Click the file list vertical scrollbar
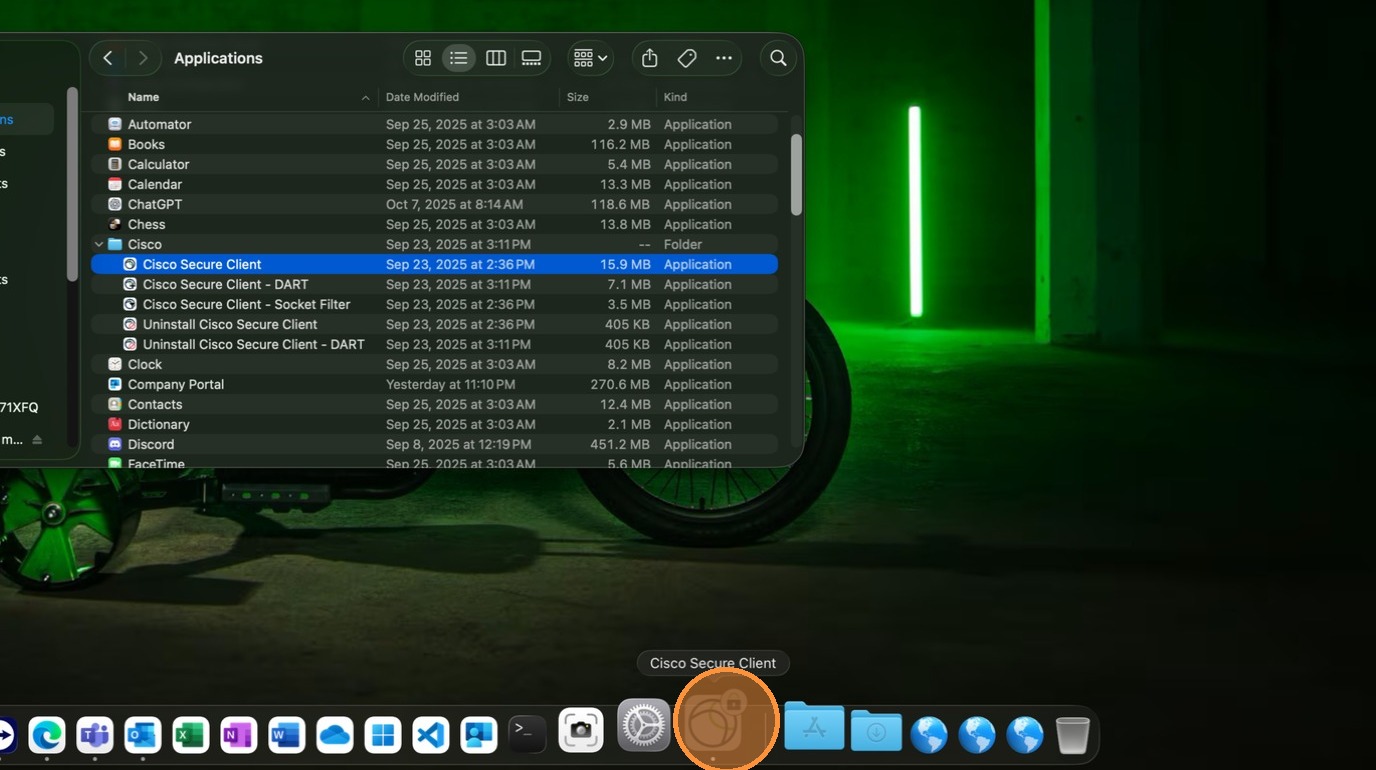The height and width of the screenshot is (770, 1376). tap(796, 175)
